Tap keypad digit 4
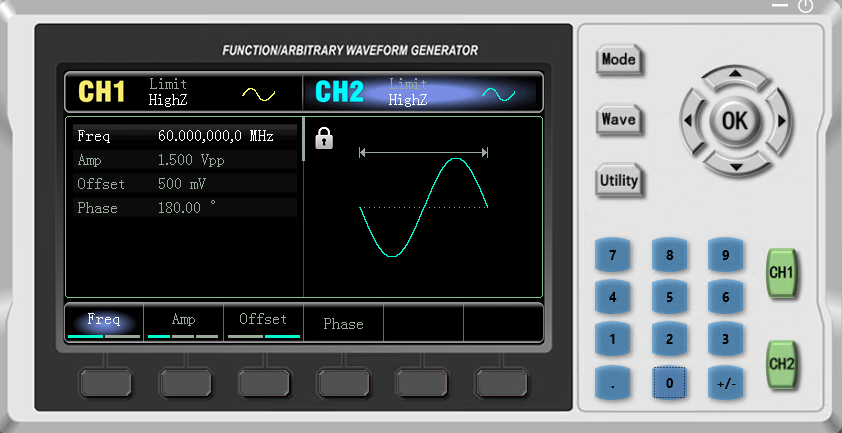Viewport: 842px width, 433px height. coord(613,297)
